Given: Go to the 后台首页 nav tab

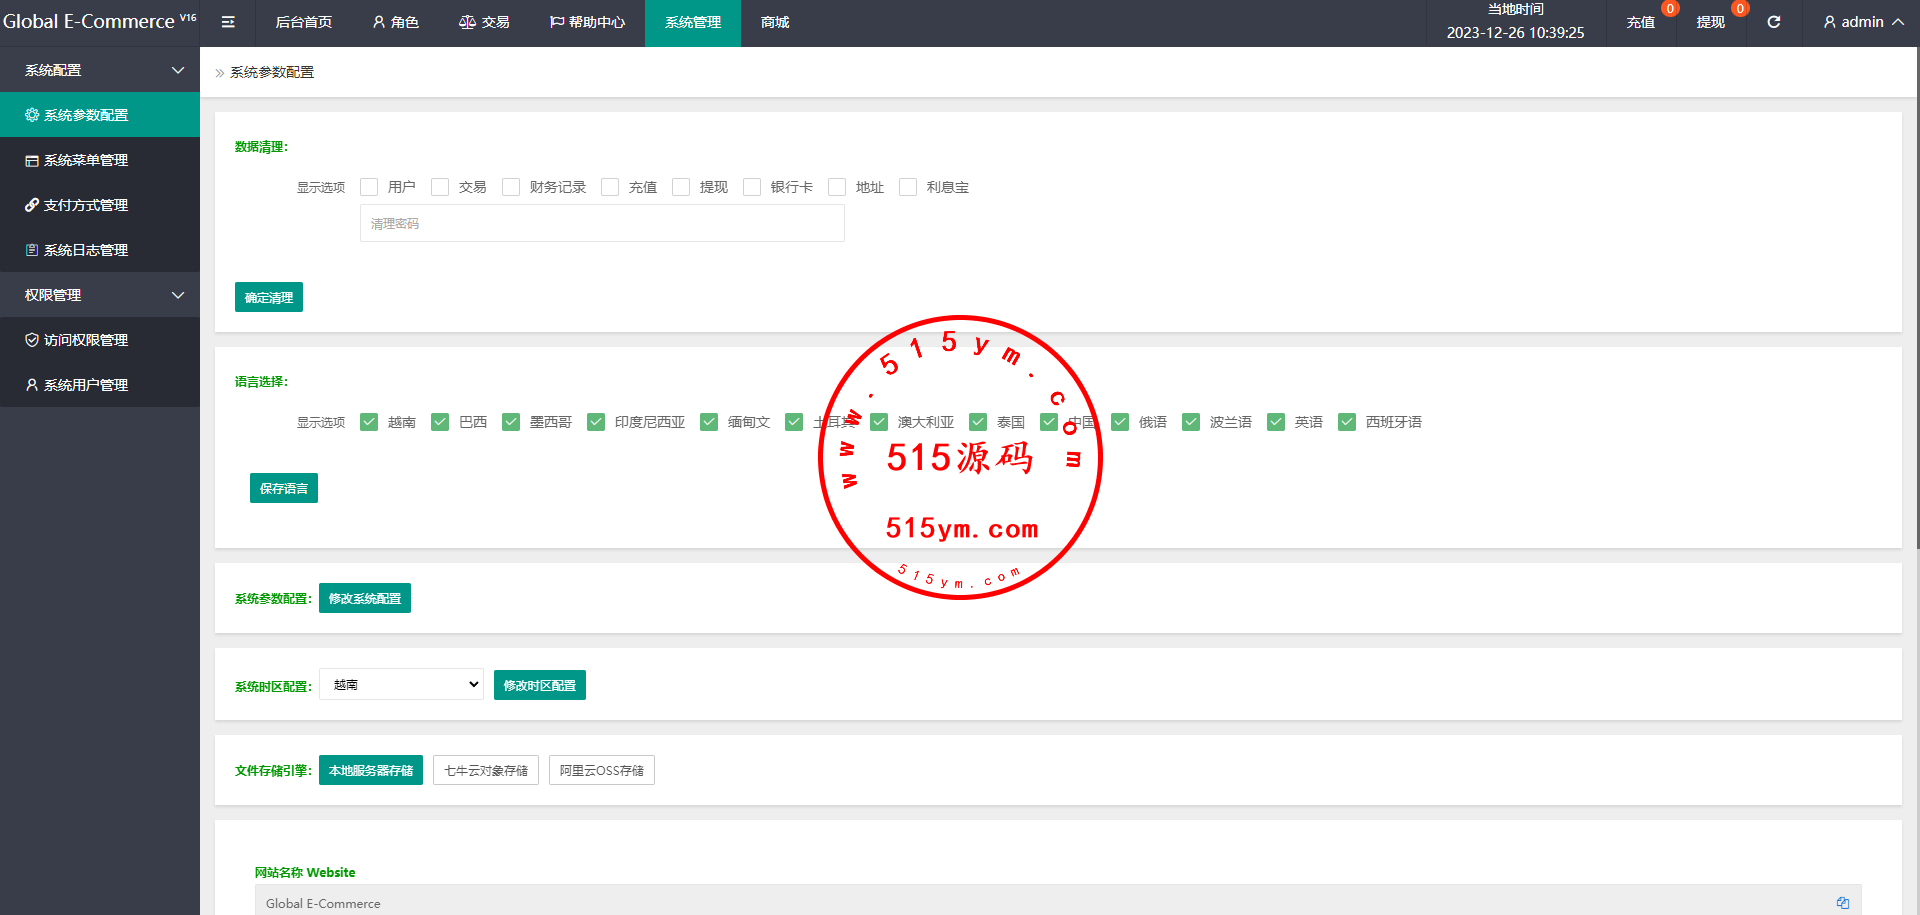Looking at the screenshot, I should click(303, 22).
